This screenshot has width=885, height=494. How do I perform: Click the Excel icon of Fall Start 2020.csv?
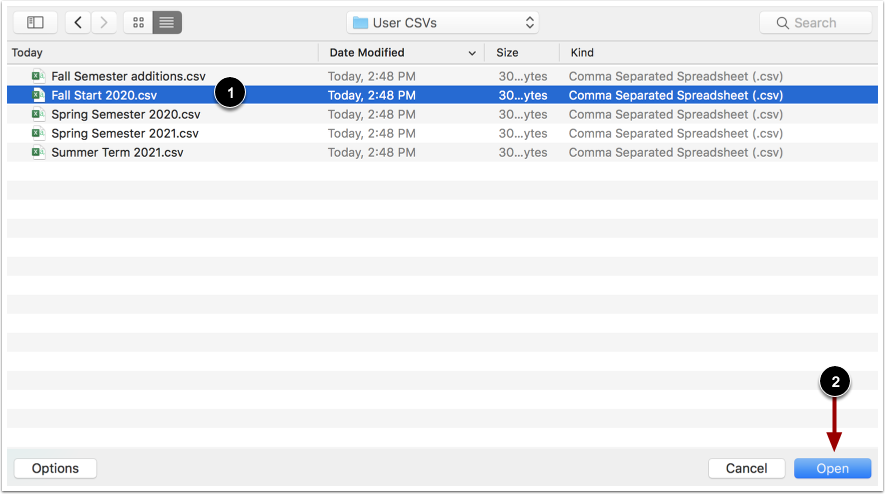pos(38,95)
